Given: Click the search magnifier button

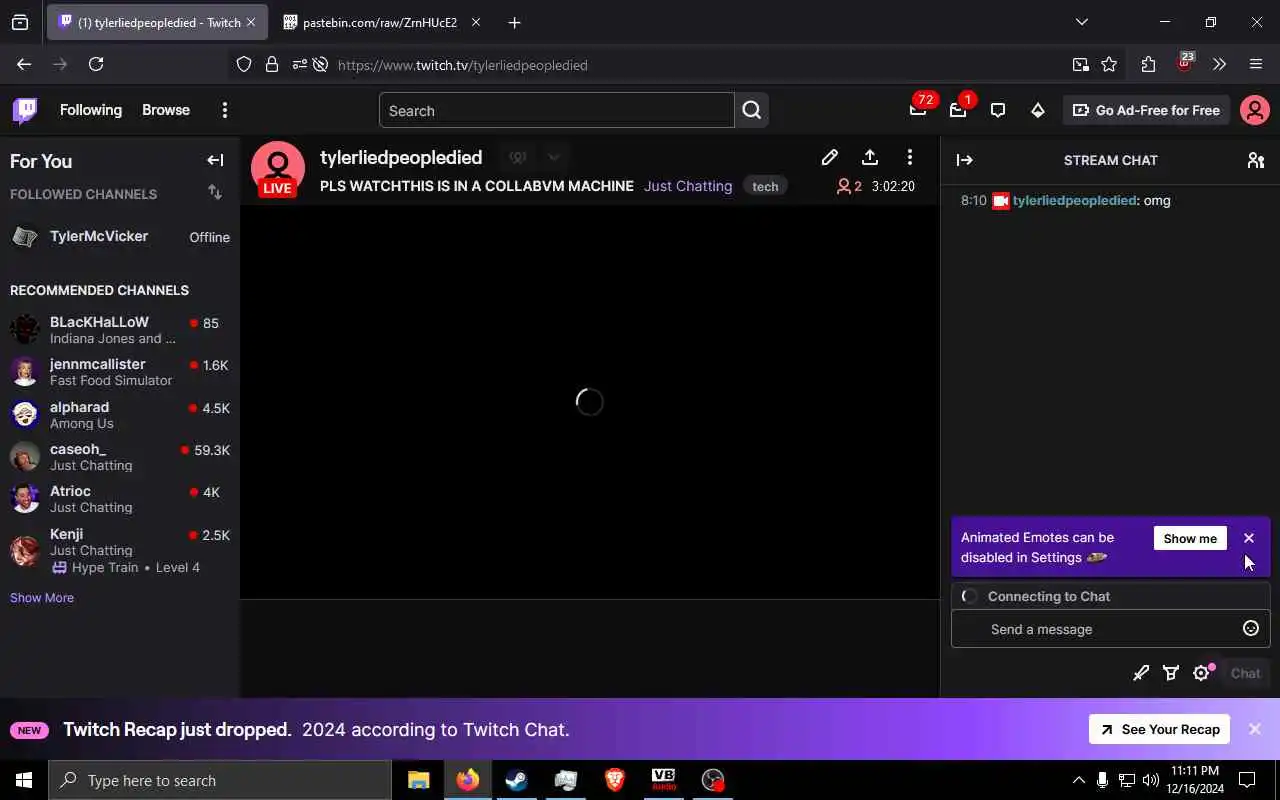Looking at the screenshot, I should coord(752,110).
